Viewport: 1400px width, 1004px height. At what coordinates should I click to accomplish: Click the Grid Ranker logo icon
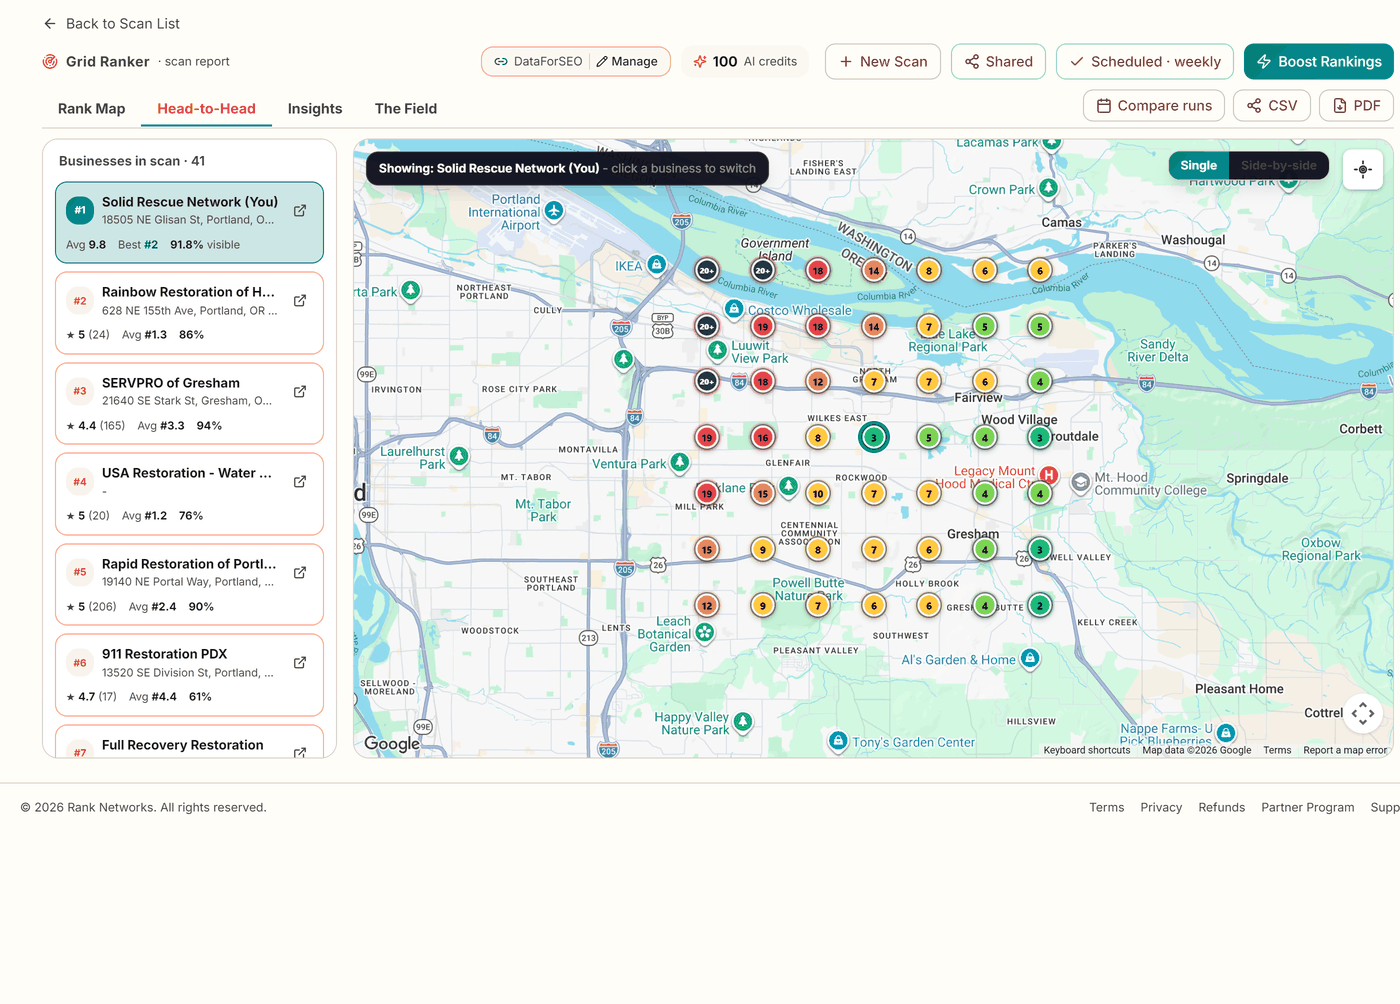click(50, 62)
